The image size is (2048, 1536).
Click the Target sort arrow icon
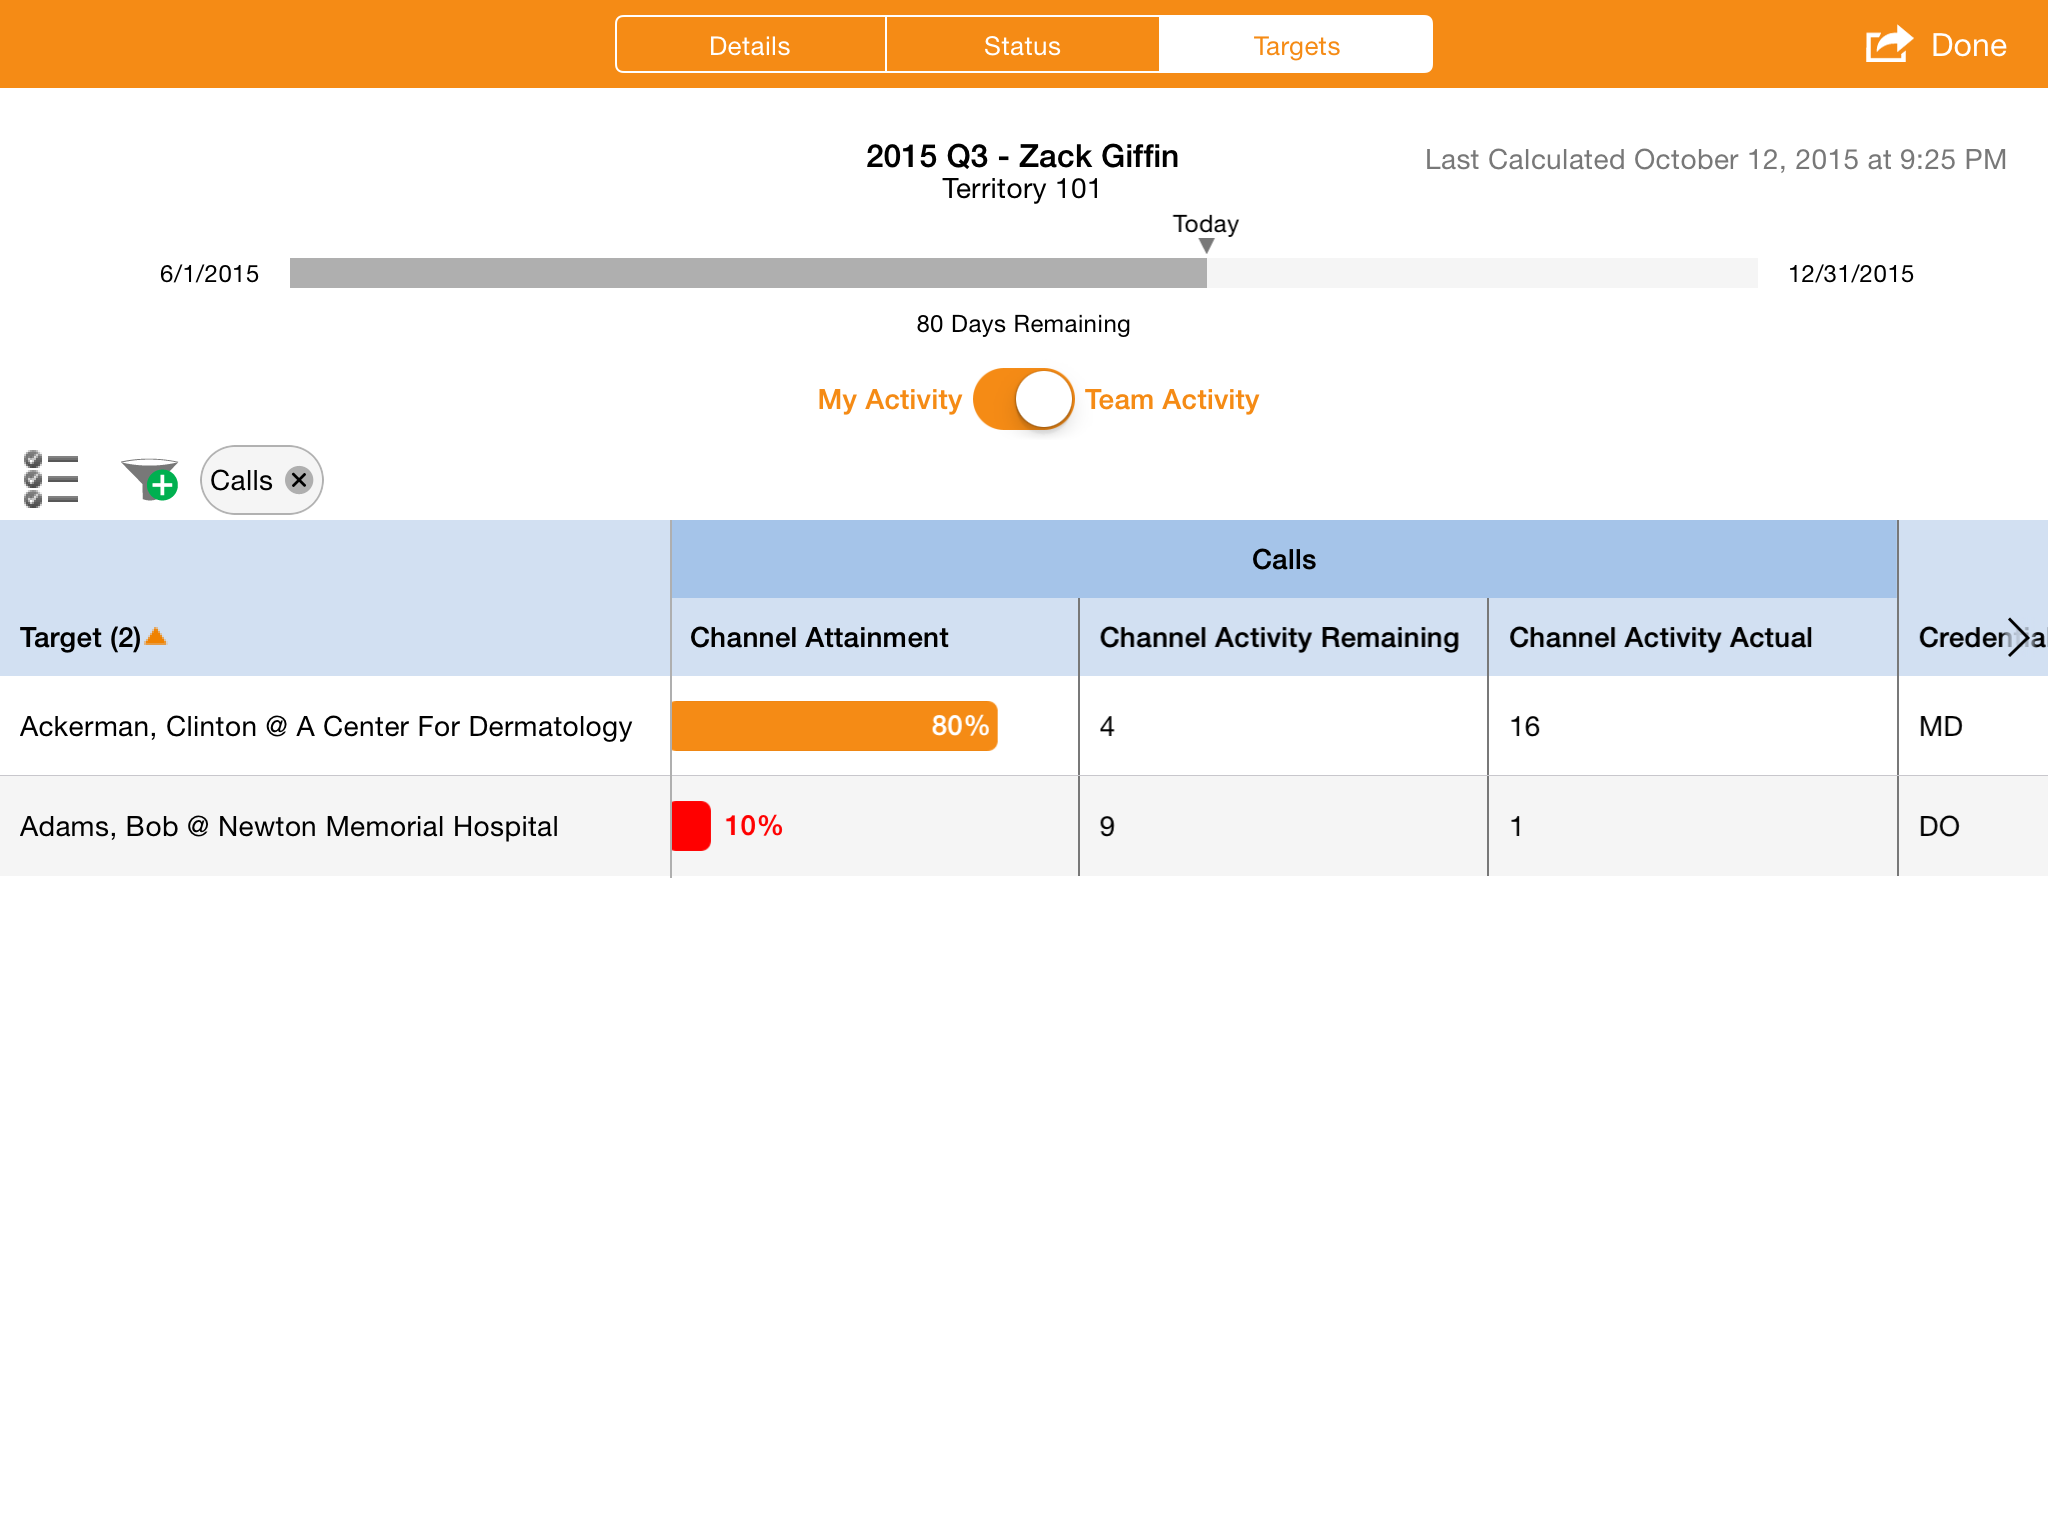(x=156, y=636)
